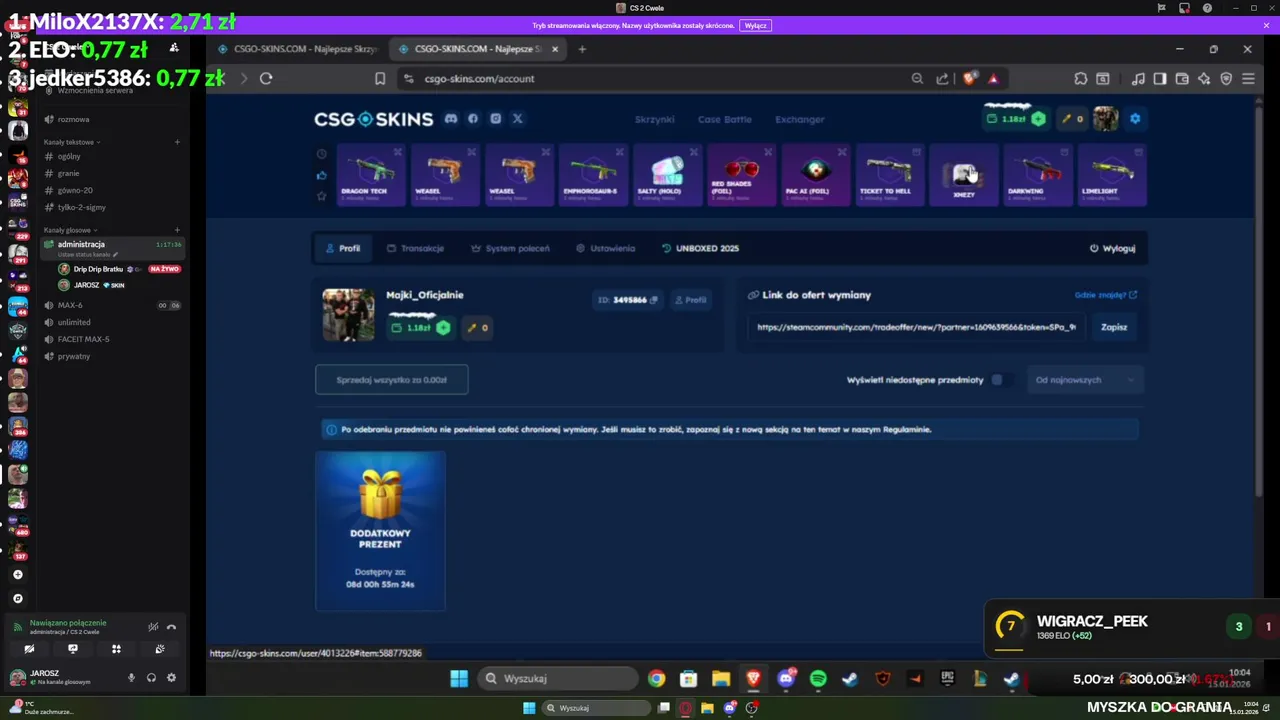
Task: Join the Discord FACEIT MAX-5 voice channel
Action: [x=83, y=339]
